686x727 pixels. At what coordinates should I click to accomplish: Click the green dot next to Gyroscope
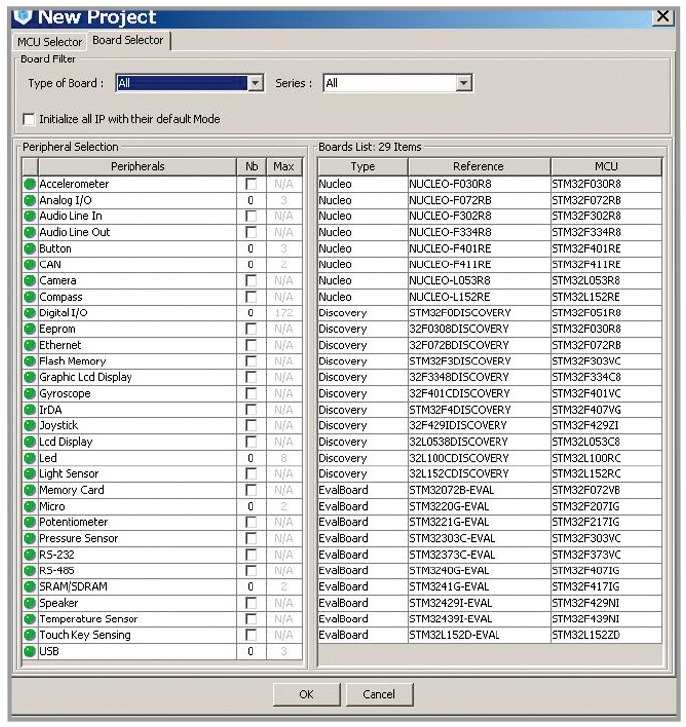point(30,394)
